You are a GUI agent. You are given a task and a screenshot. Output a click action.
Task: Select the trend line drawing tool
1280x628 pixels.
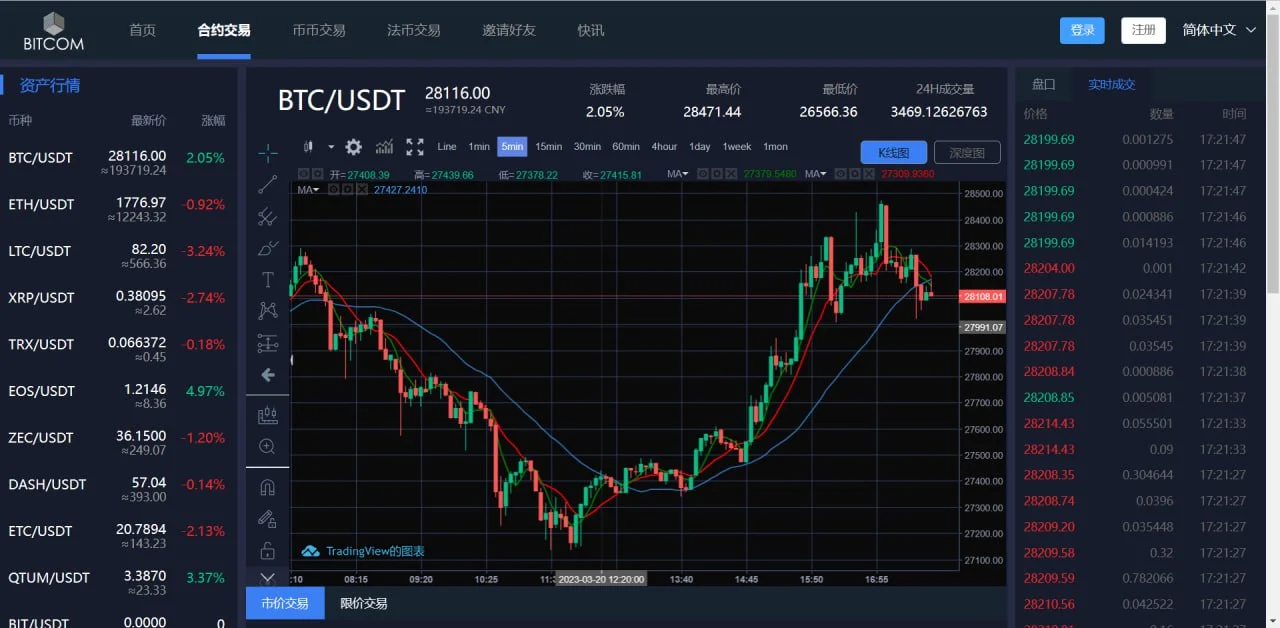click(267, 185)
